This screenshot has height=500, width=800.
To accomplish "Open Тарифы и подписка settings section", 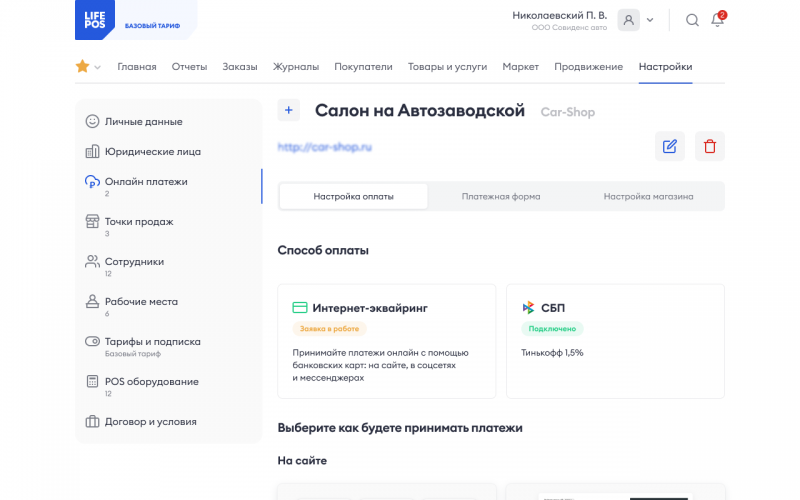I will [x=152, y=342].
